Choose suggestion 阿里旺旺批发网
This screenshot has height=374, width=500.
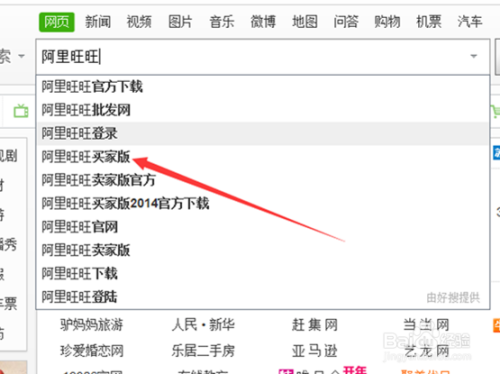tap(263, 110)
